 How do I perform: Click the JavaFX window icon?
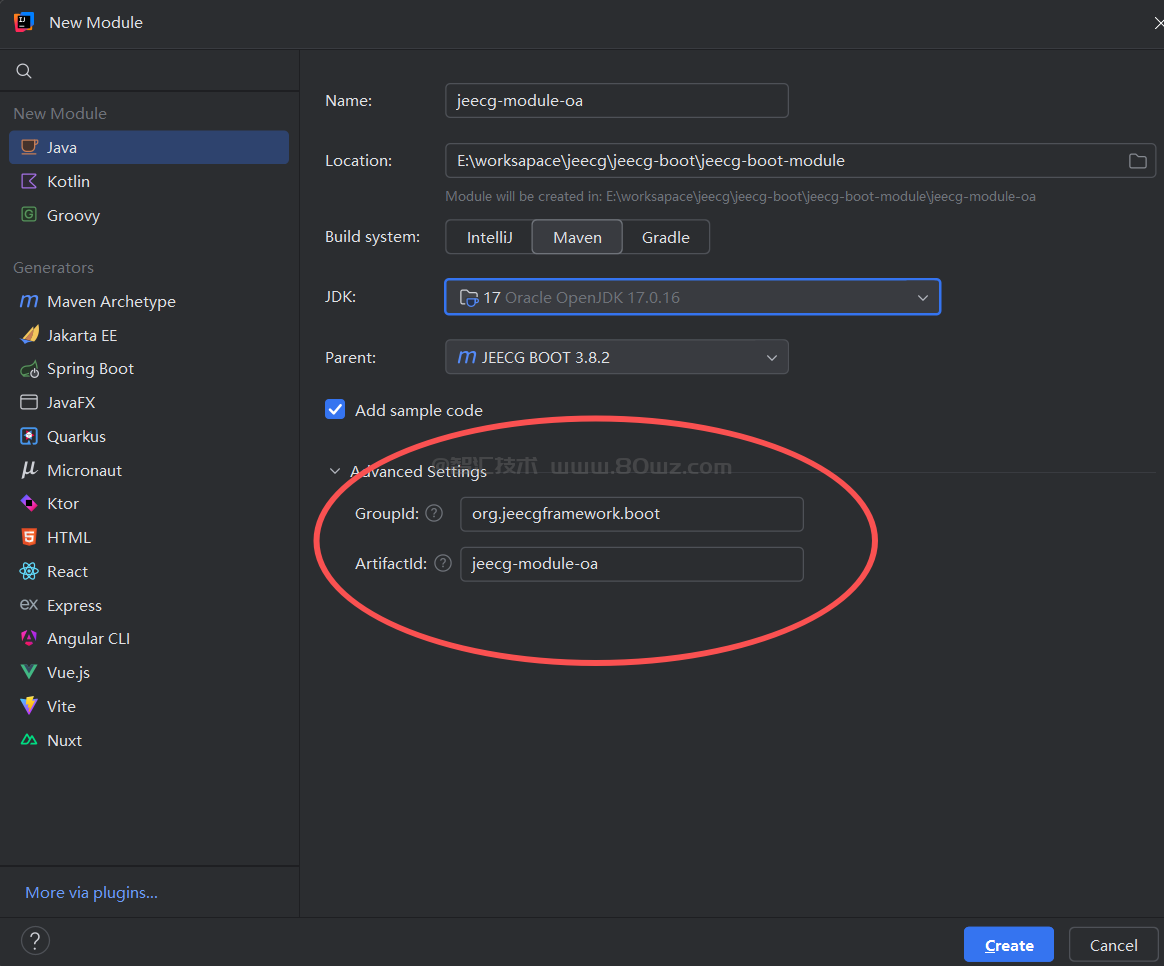29,402
